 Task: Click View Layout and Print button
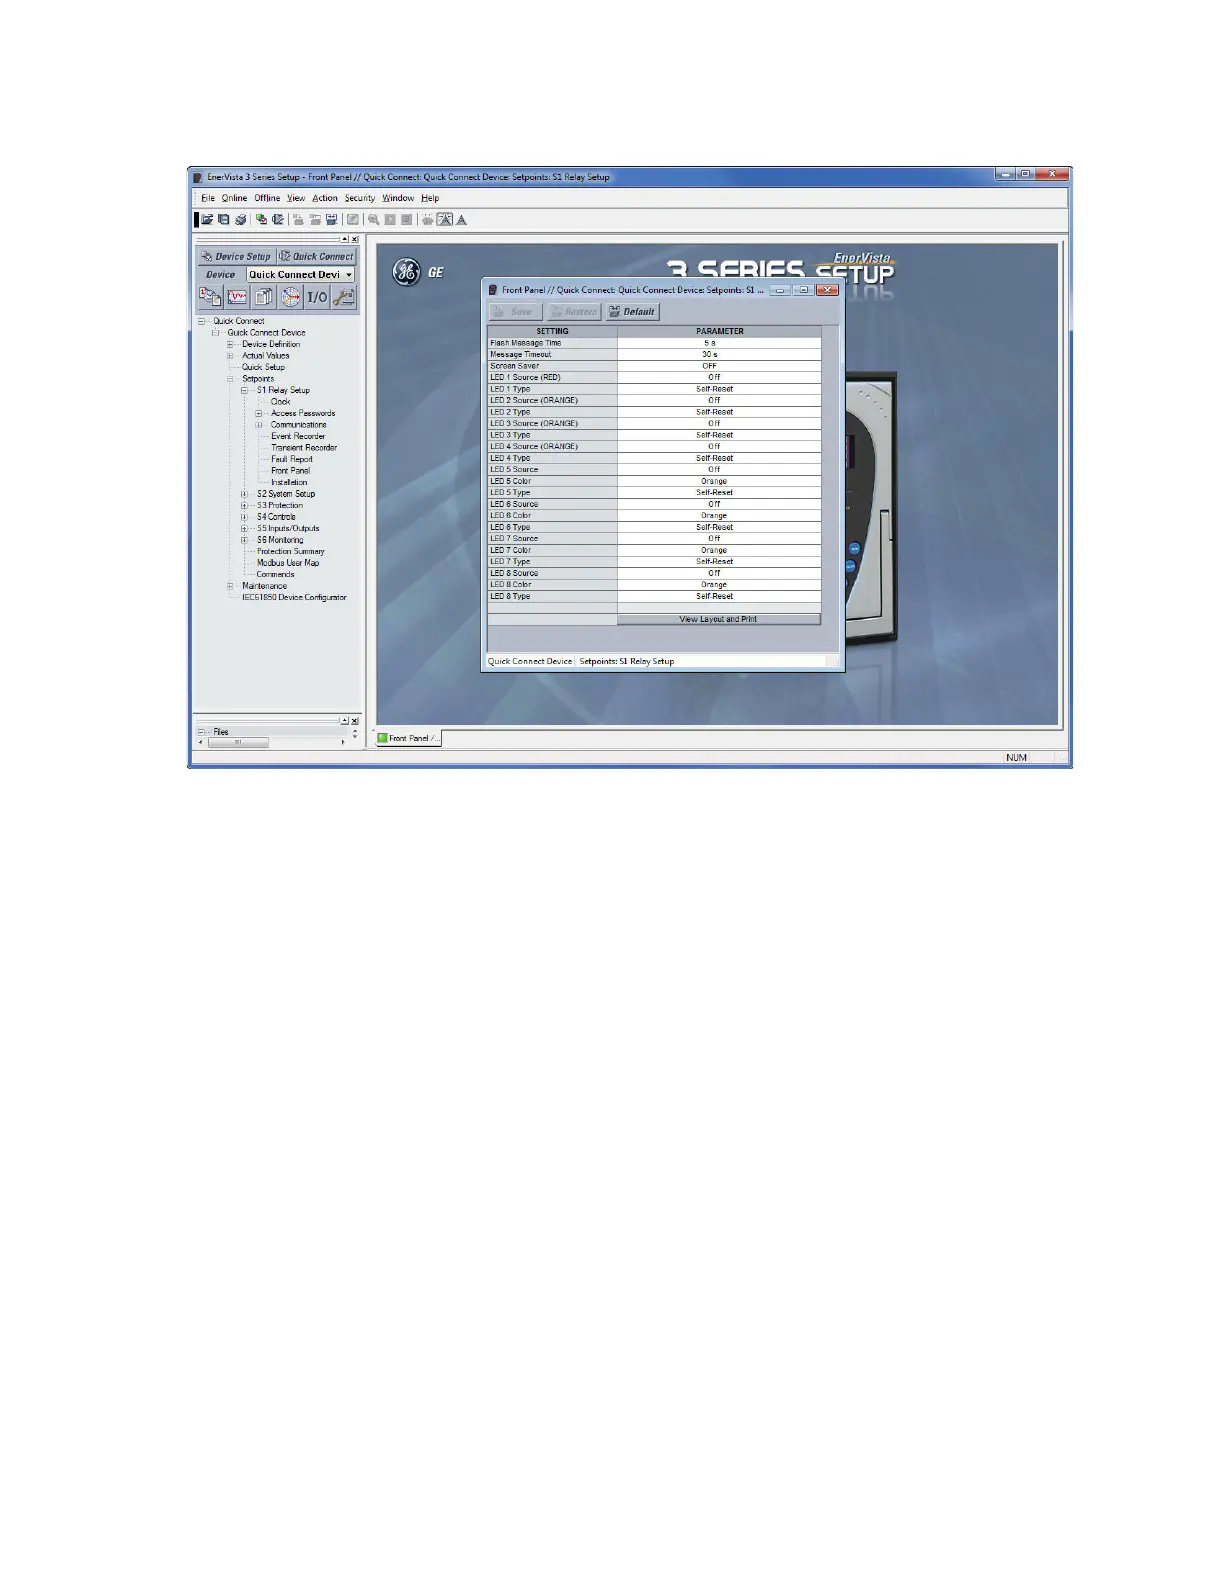pos(719,620)
